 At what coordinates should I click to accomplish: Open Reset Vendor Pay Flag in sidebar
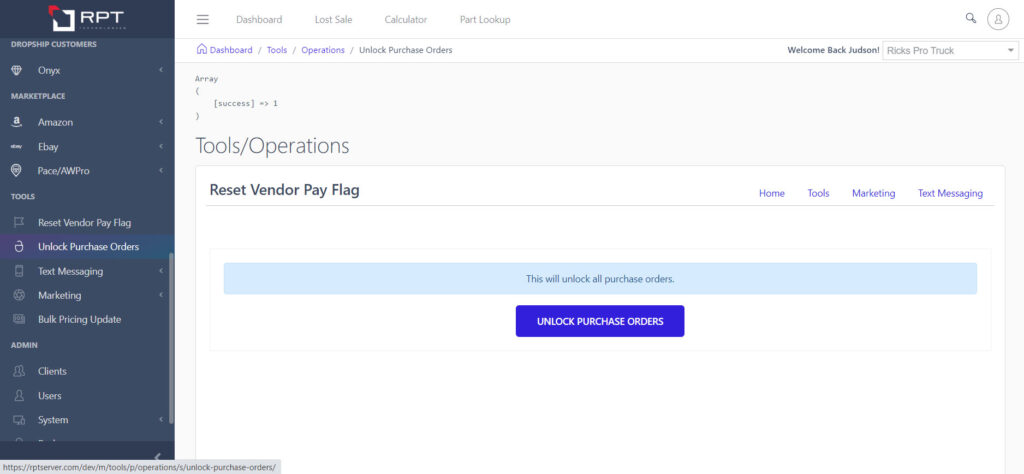(84, 223)
